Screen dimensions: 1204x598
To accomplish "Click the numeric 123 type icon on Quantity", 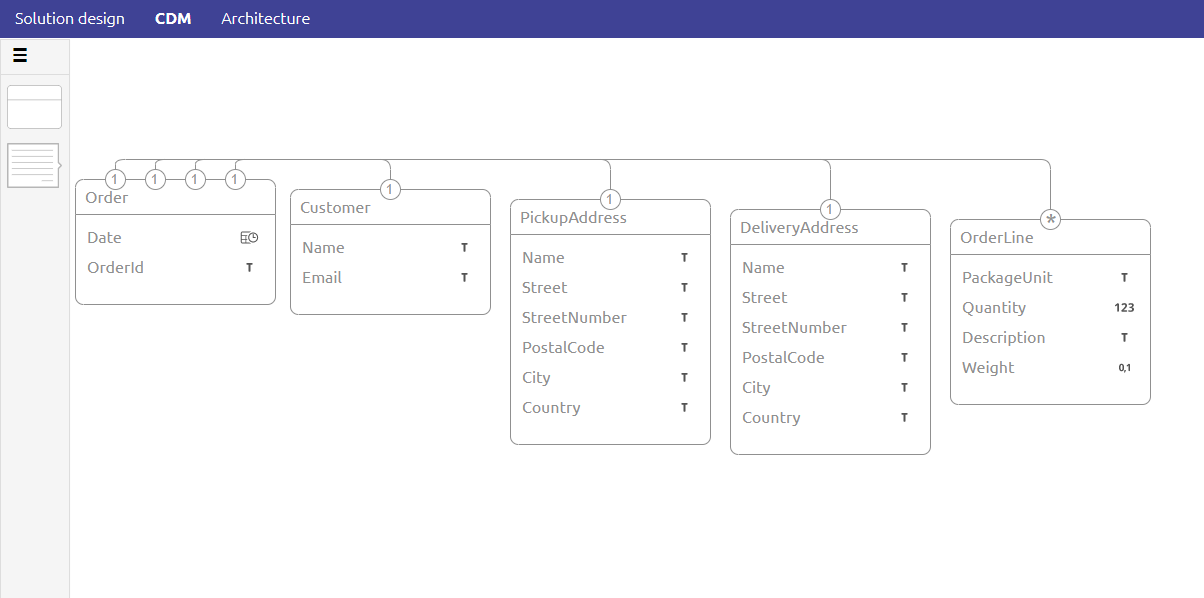I will (x=1124, y=307).
